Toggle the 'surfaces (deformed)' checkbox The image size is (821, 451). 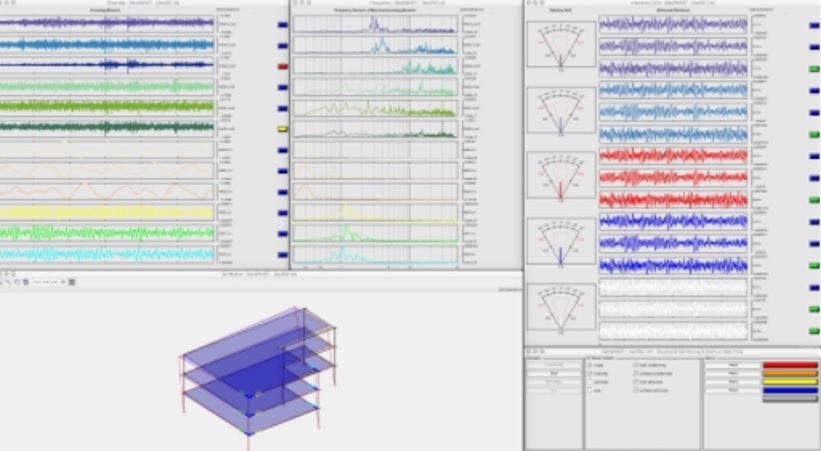click(x=634, y=391)
